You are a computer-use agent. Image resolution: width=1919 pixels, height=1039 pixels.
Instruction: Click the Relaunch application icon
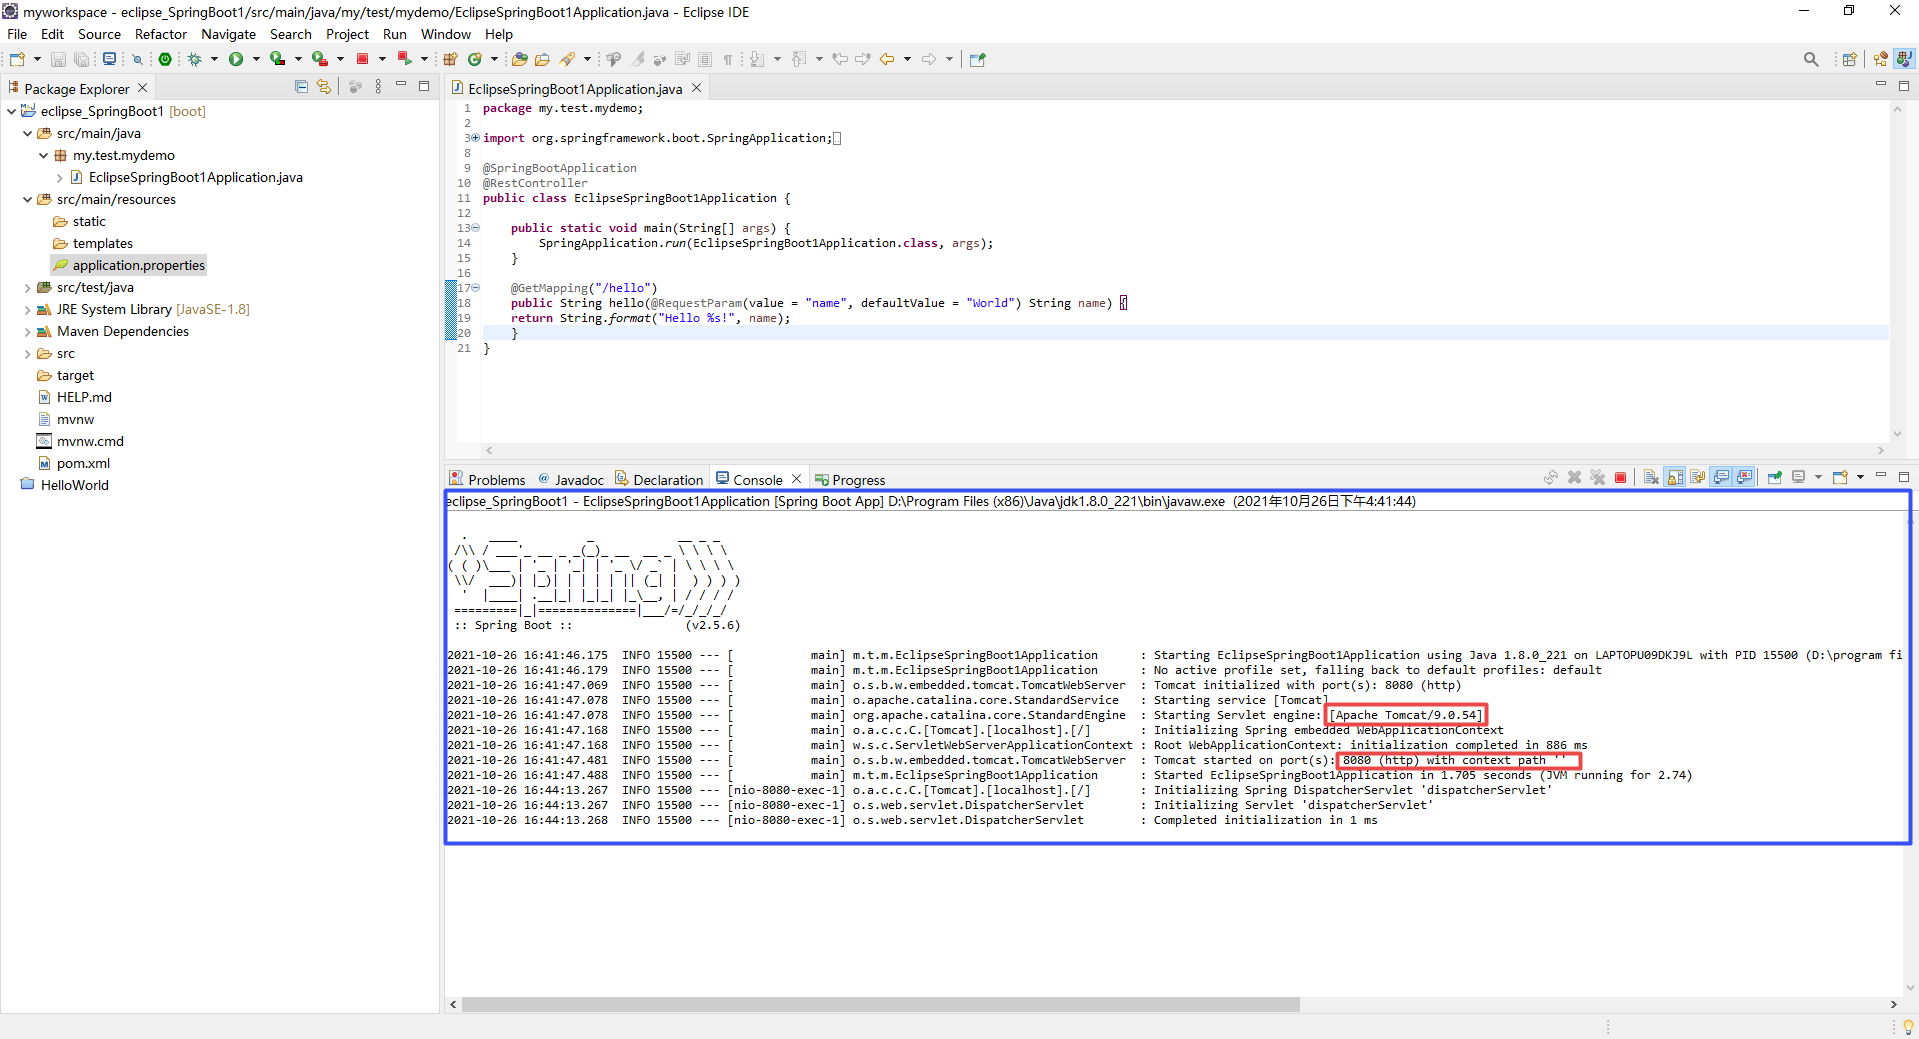404,59
